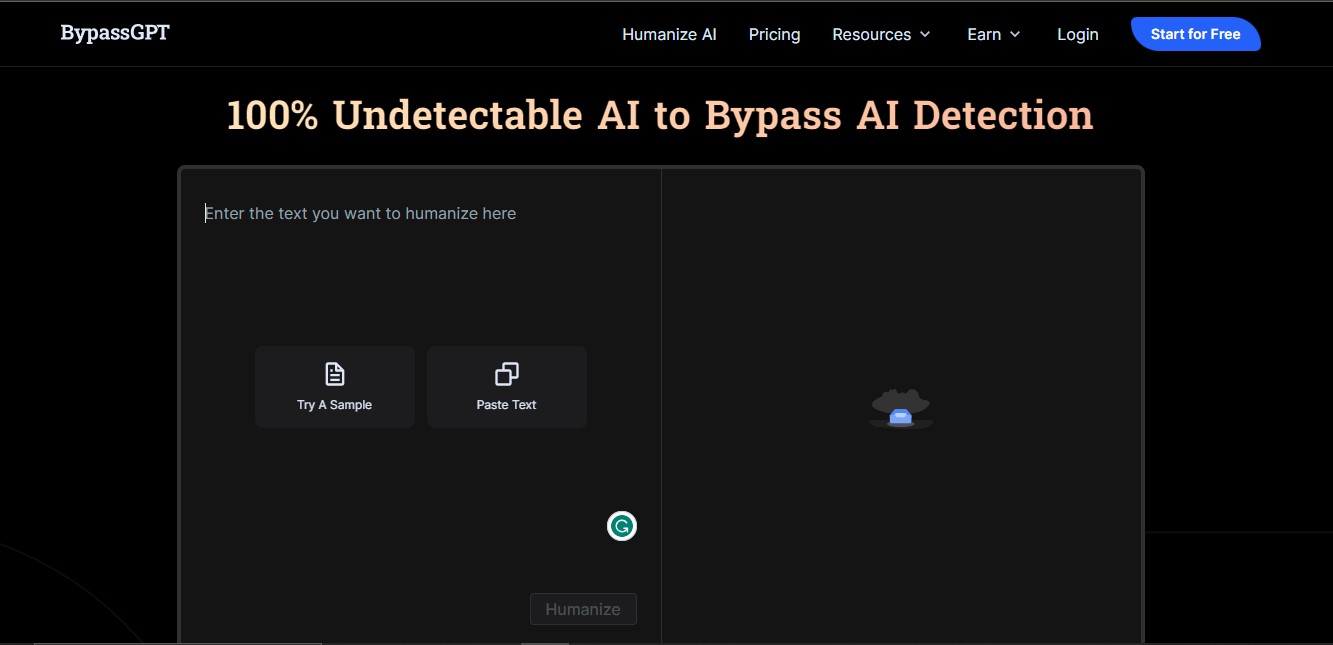
Task: Click the '100% Undetectable AI' headline
Action: coord(660,116)
